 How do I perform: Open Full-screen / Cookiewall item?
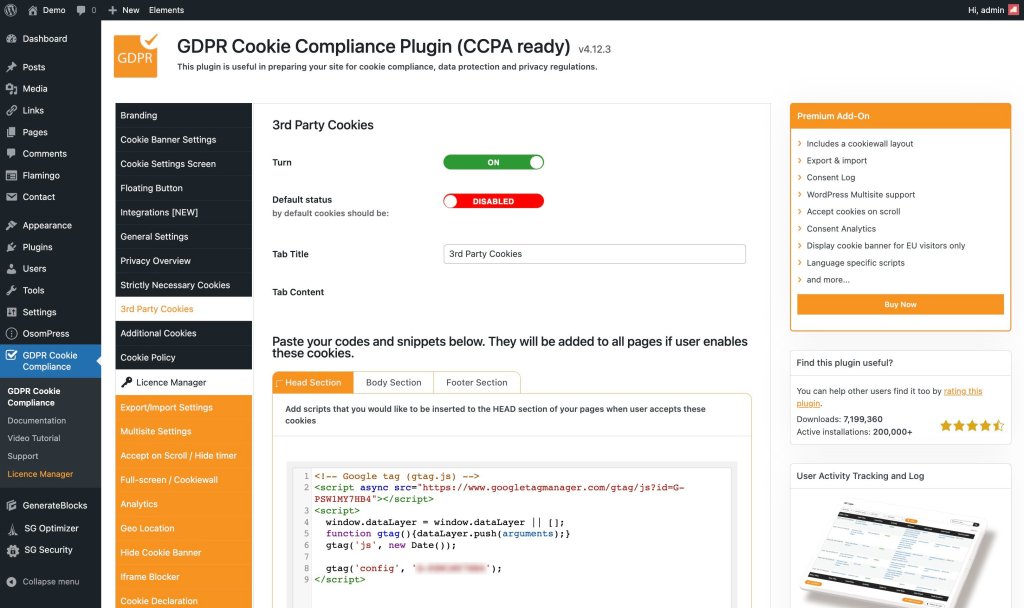[x=184, y=479]
